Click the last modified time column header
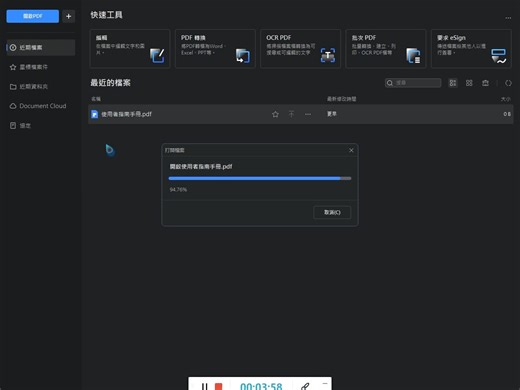 coord(341,99)
